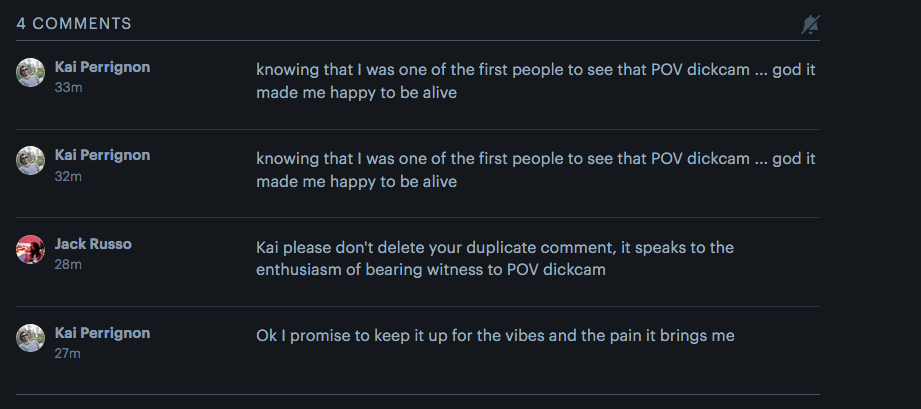Viewport: 921px width, 409px height.
Task: Click the Kai Perrignon name above 32m
Action: point(102,155)
